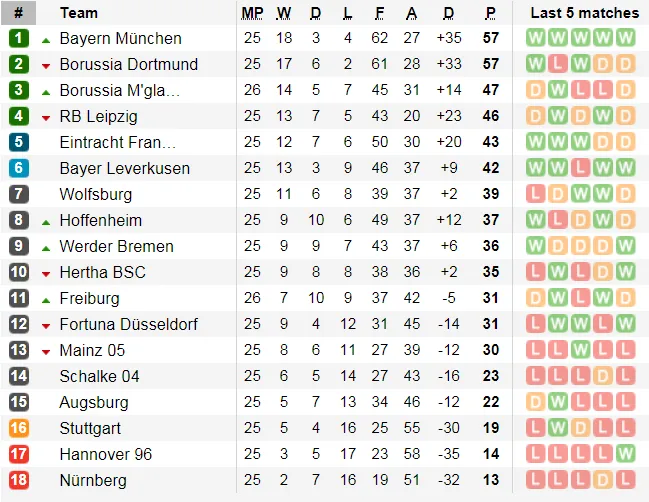Click the blue position 5 badge
This screenshot has height=502, width=649.
(x=19, y=142)
